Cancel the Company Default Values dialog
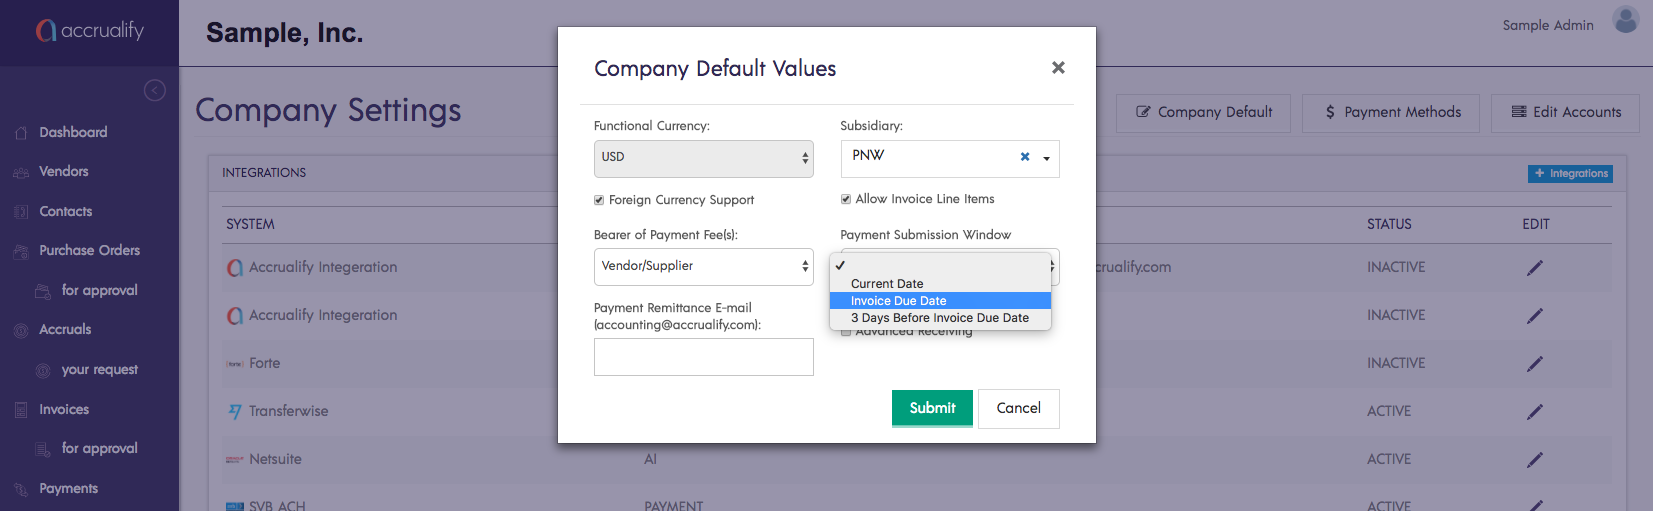This screenshot has height=511, width=1653. click(1019, 408)
